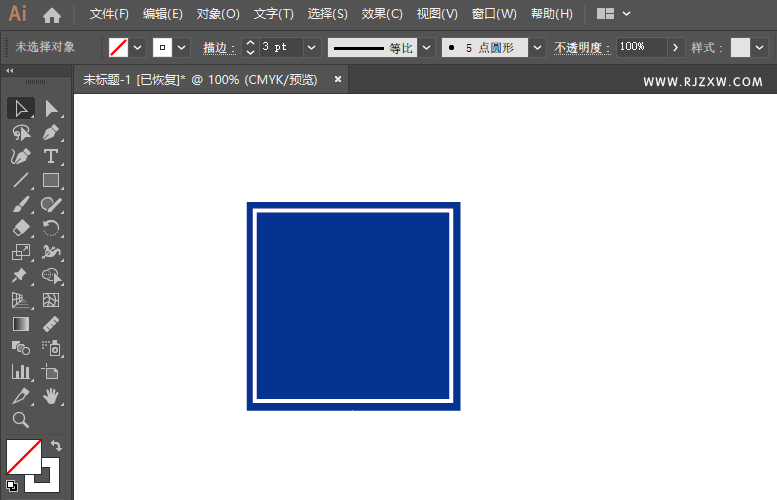Expand the fill color dropdown arrow
The image size is (777, 500).
(138, 48)
